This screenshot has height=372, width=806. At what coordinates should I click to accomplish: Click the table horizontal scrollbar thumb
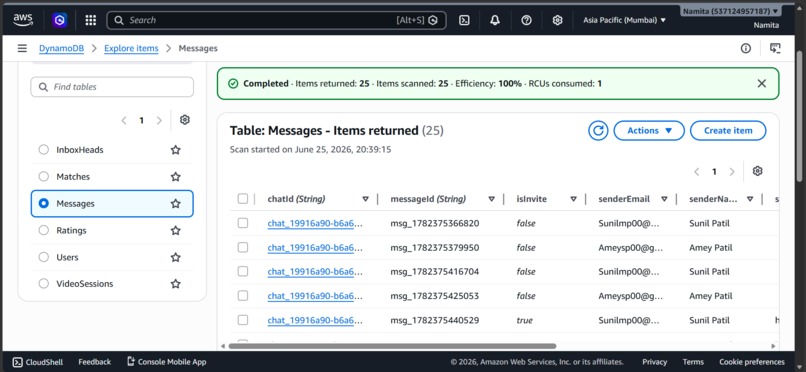coord(392,346)
